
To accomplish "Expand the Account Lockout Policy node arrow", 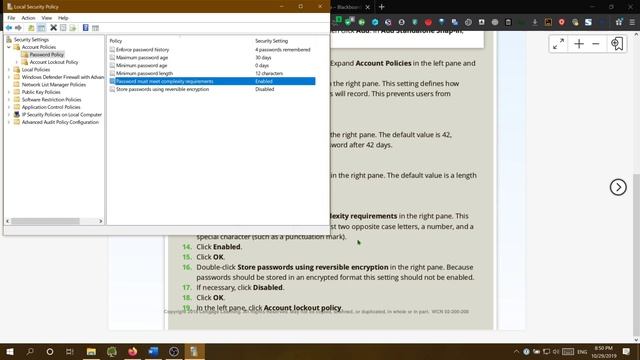I will pos(17,62).
